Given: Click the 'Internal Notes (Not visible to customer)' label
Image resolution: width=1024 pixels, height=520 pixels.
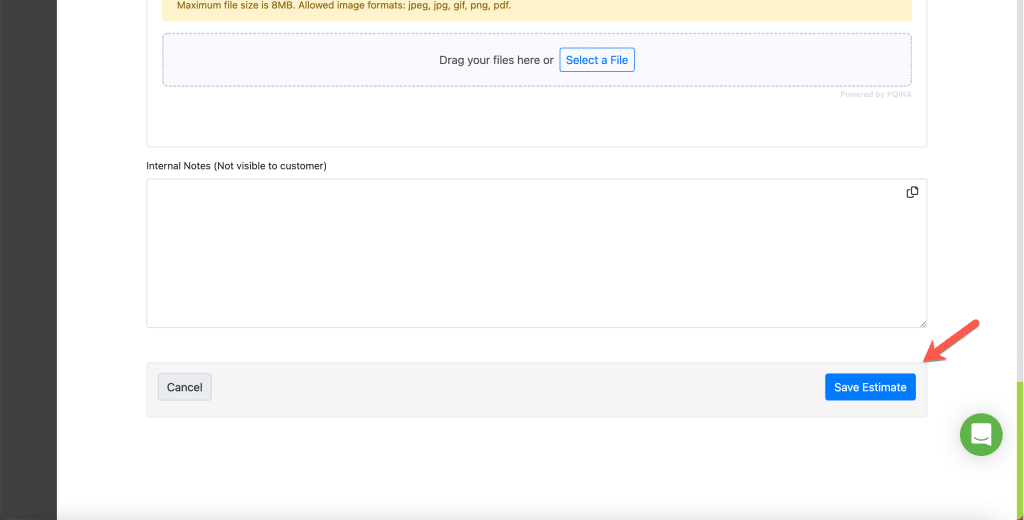Looking at the screenshot, I should click(236, 166).
